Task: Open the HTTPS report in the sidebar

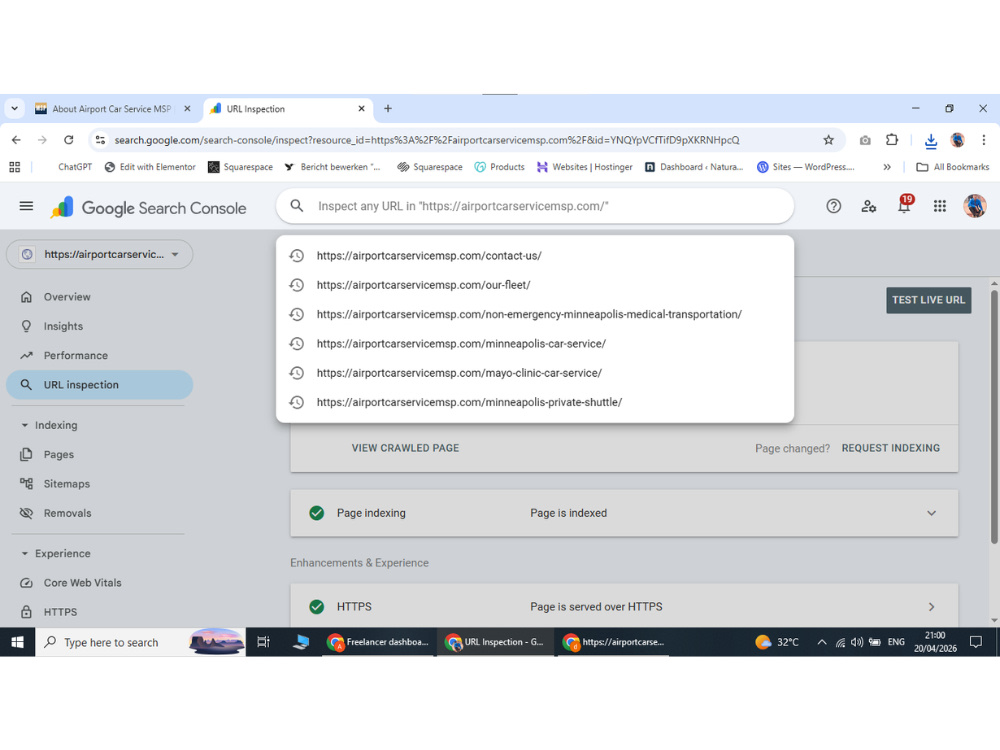Action: (x=99, y=612)
